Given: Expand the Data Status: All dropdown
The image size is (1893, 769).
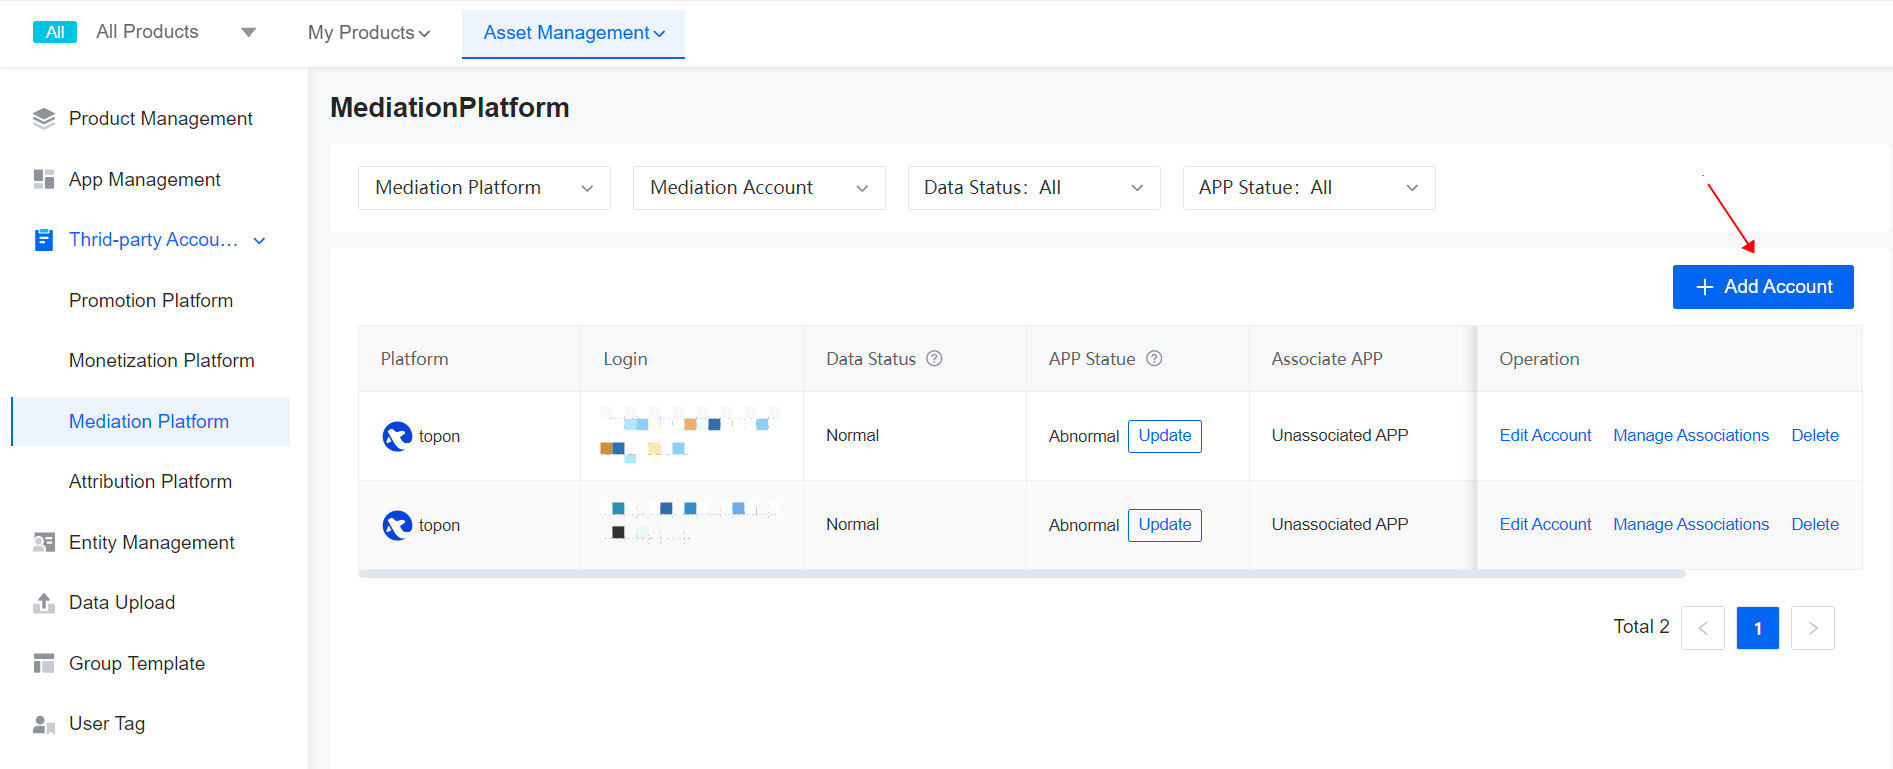Looking at the screenshot, I should click(x=1034, y=188).
